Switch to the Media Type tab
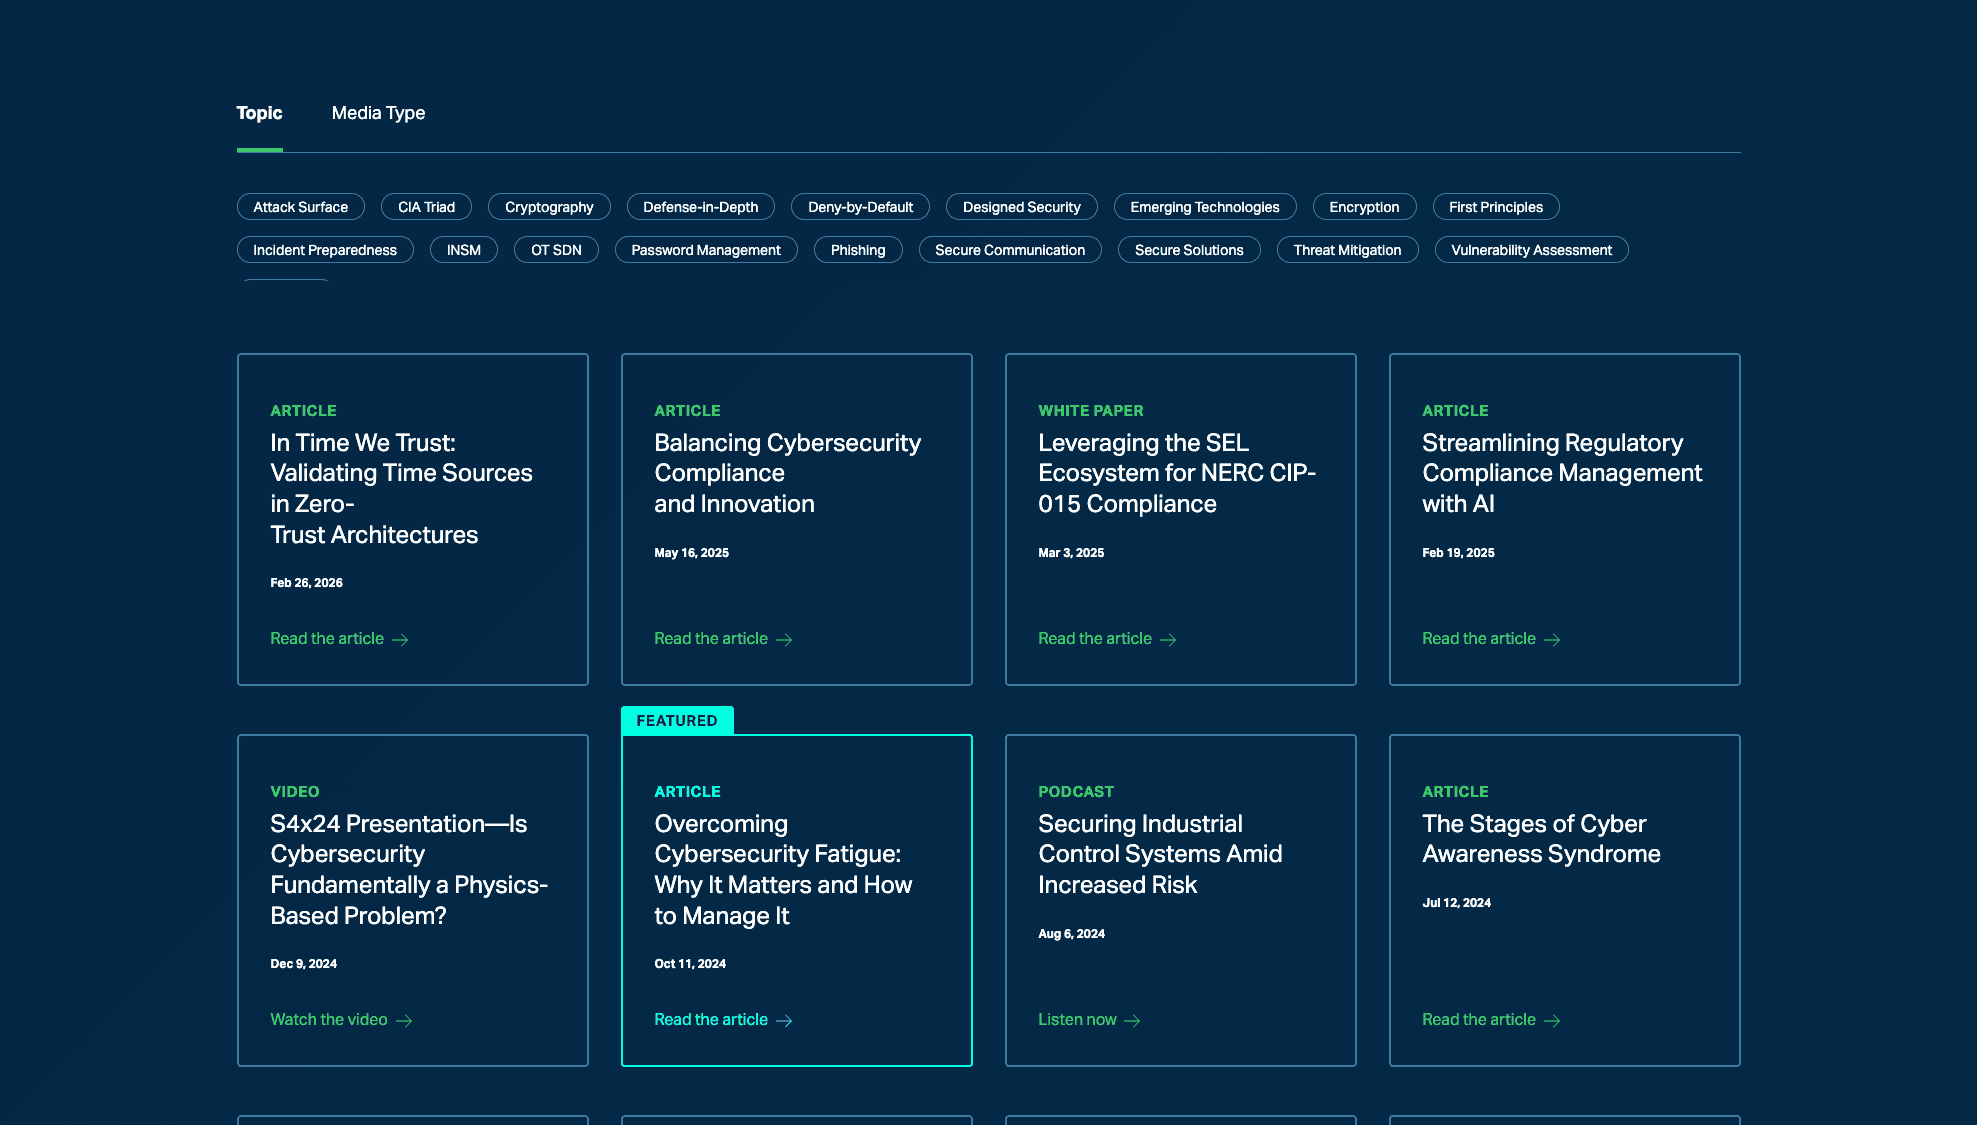 tap(379, 113)
